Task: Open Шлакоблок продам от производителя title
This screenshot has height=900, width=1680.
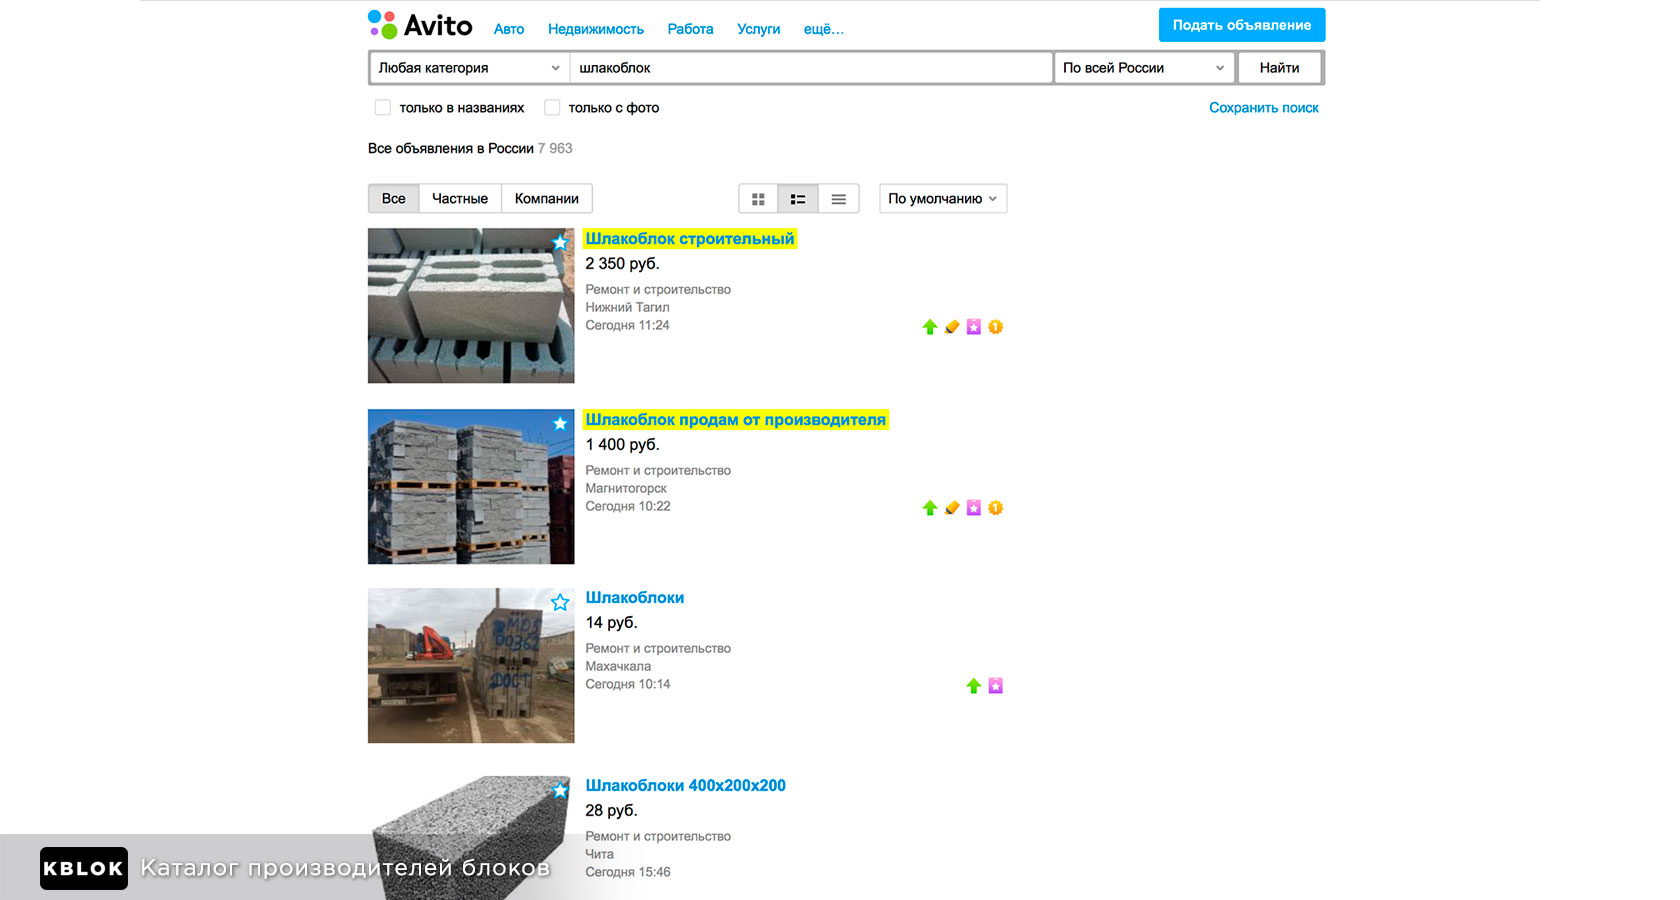Action: point(736,420)
